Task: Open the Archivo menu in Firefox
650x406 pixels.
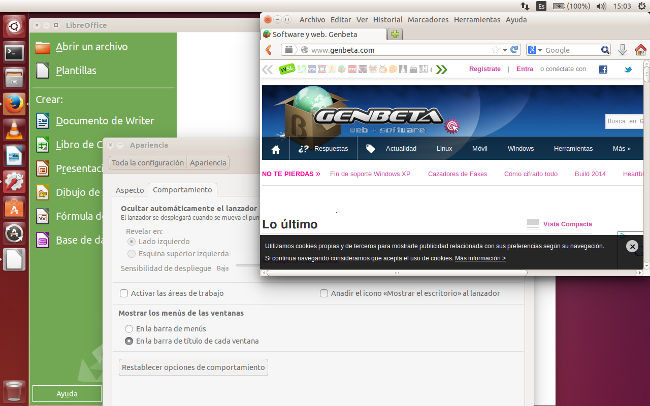Action: pyautogui.click(x=312, y=19)
